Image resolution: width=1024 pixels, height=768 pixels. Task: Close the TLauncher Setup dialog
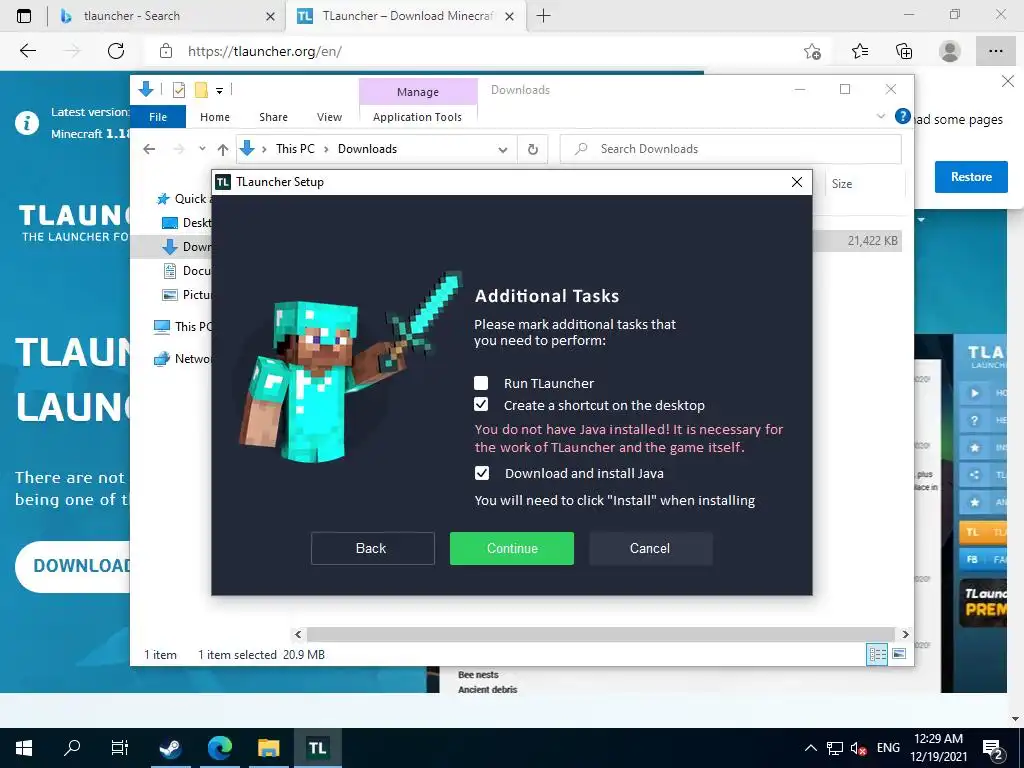click(797, 182)
